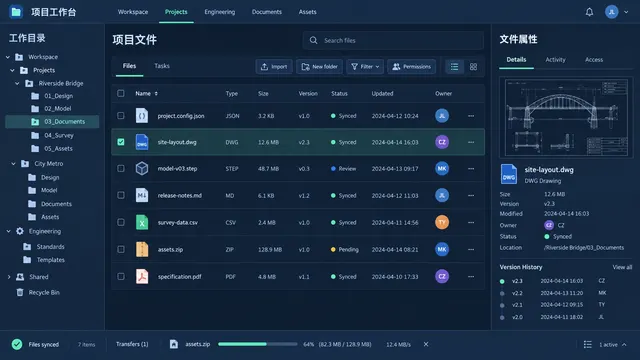Click the Files synced checkmark icon
Screen dimensions: 640x360
click(x=17, y=344)
